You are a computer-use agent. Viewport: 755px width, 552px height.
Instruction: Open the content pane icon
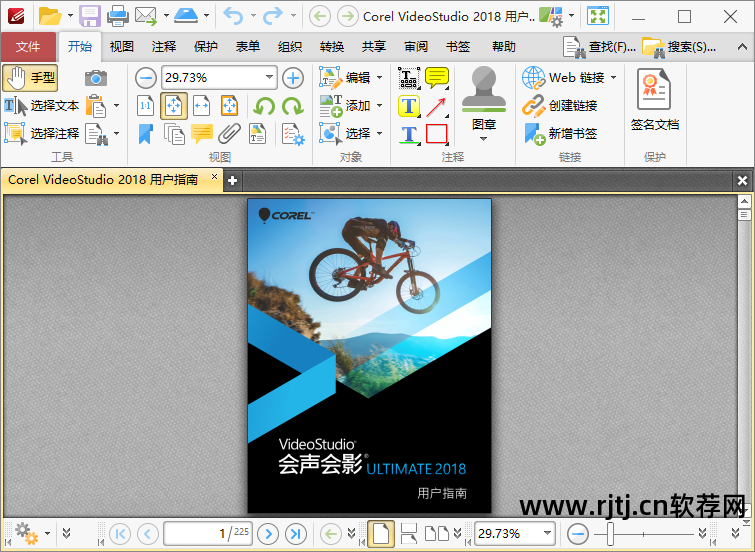(258, 134)
